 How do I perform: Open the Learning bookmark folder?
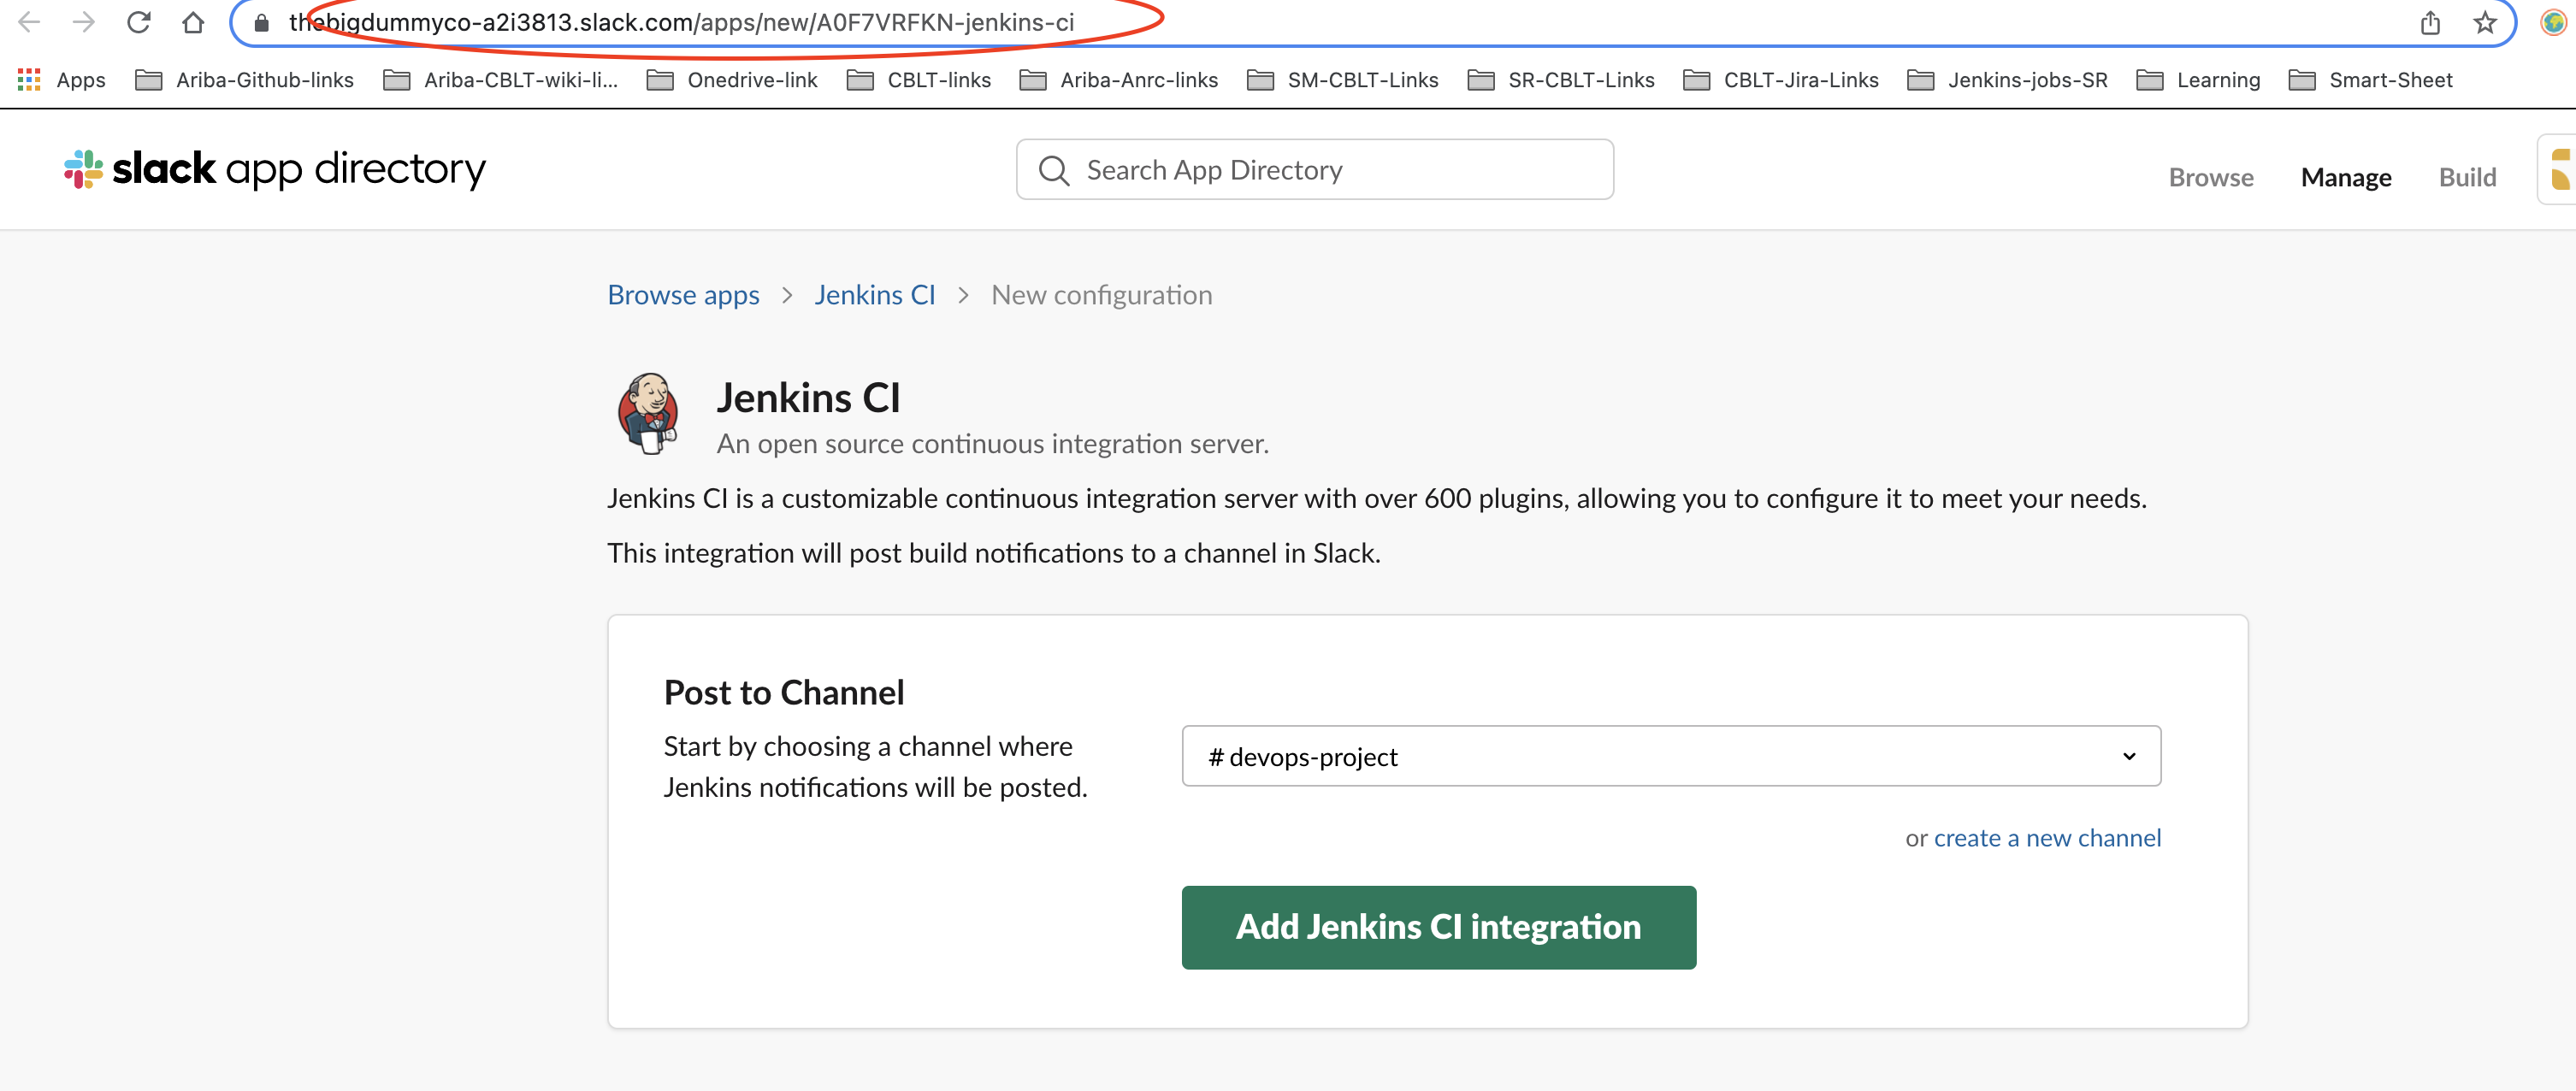tap(2197, 80)
